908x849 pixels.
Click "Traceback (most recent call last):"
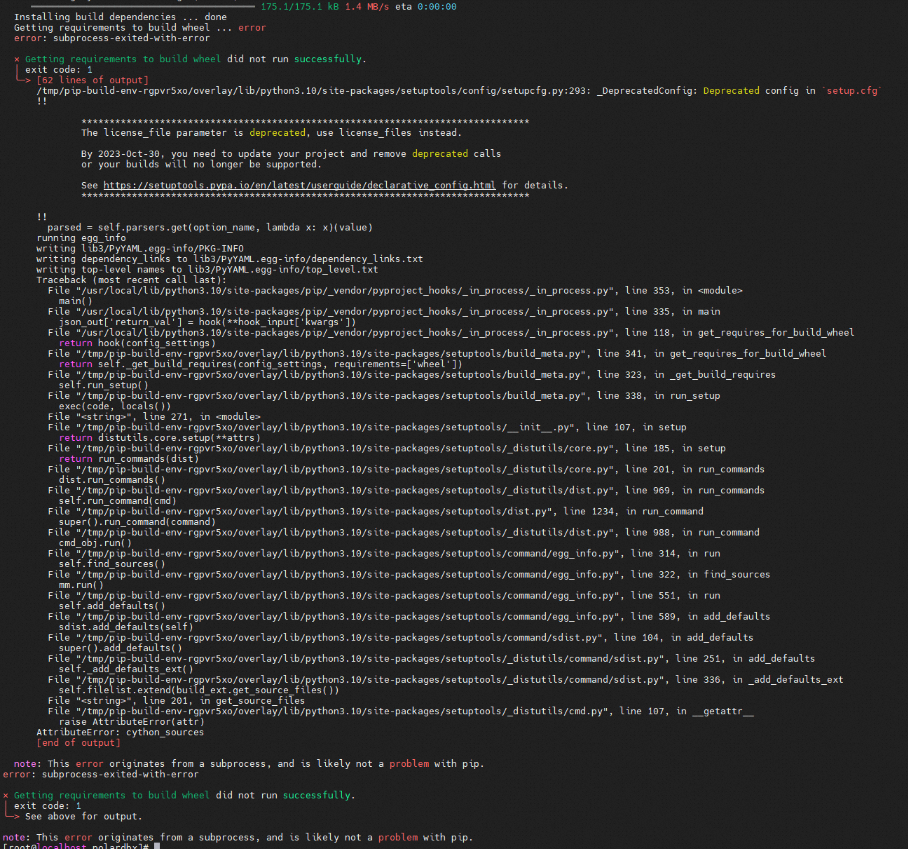(x=131, y=280)
